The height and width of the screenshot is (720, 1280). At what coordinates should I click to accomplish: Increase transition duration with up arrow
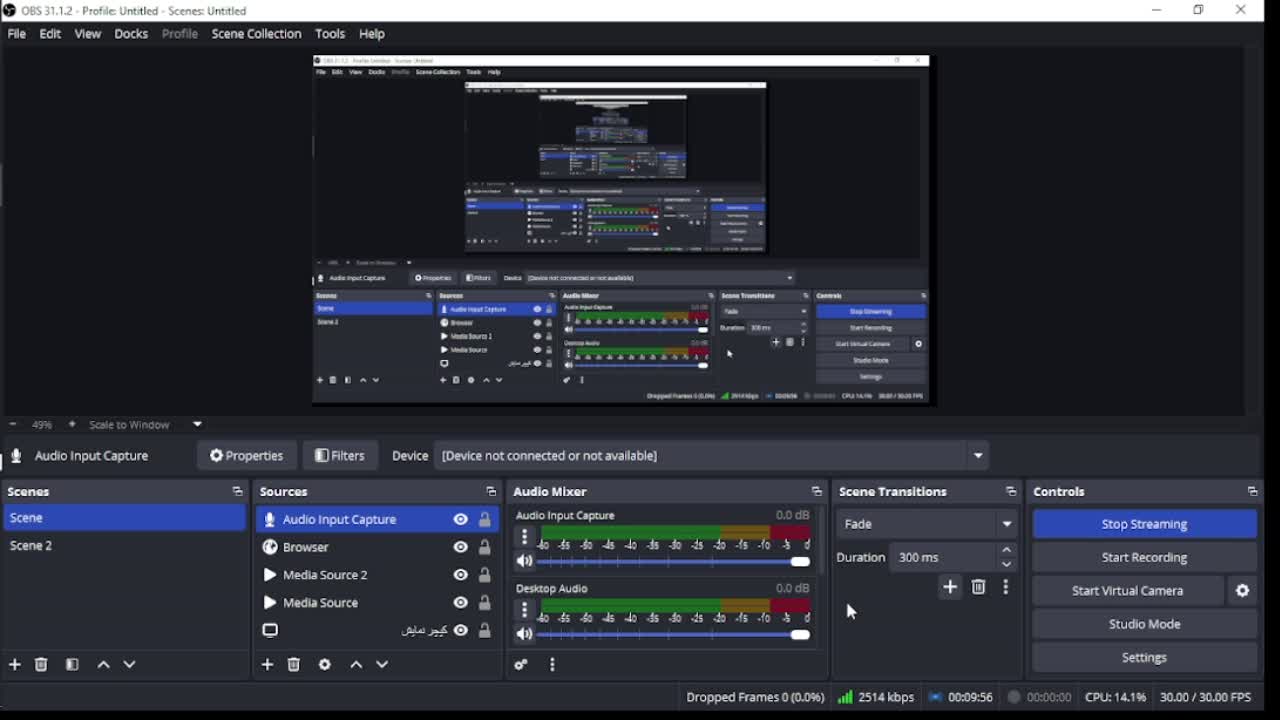(x=1006, y=550)
